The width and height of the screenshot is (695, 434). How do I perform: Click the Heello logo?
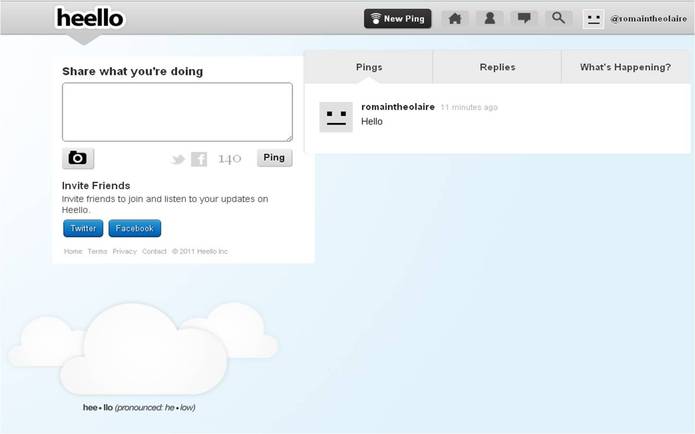(90, 18)
